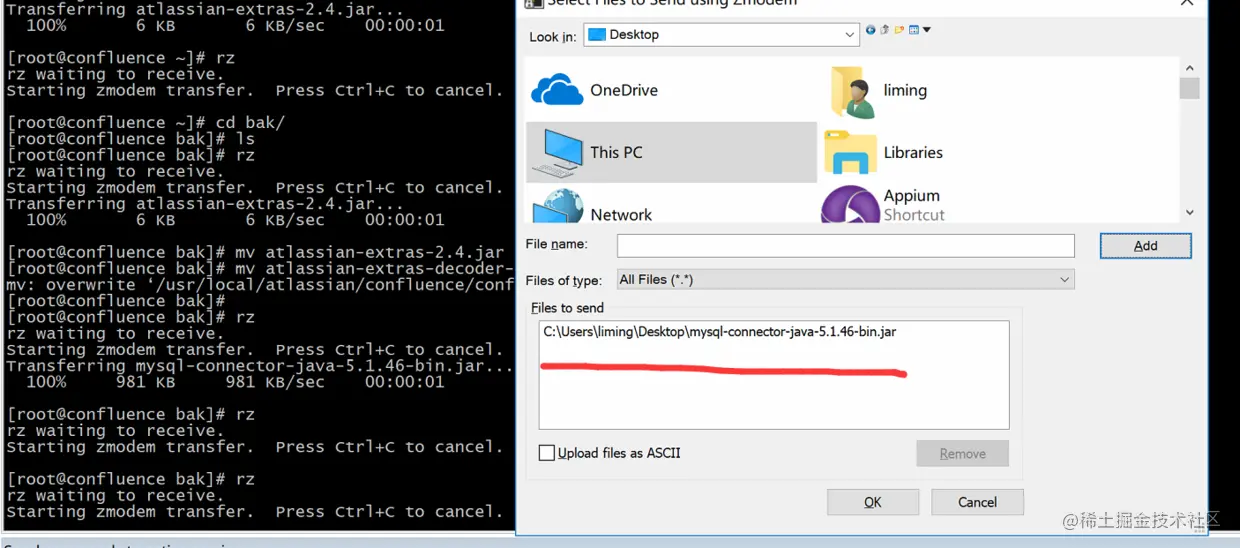Click terminal line 'Transferring mysql-connector-java-5.1.46-bin.jar...'
1240x548 pixels.
coord(260,366)
